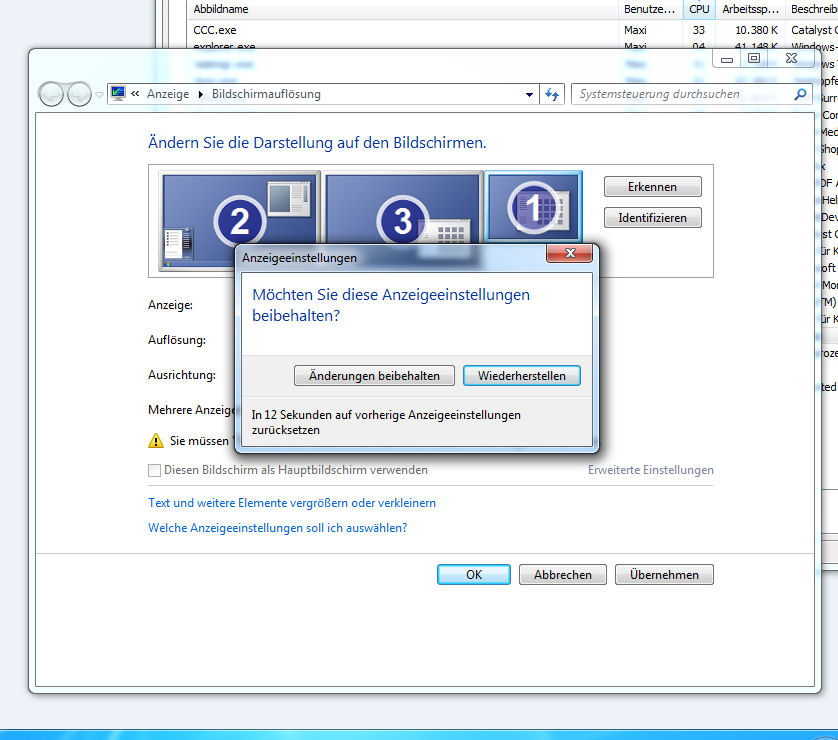Expand the double chevron in address bar
The height and width of the screenshot is (740, 838).
coord(135,94)
